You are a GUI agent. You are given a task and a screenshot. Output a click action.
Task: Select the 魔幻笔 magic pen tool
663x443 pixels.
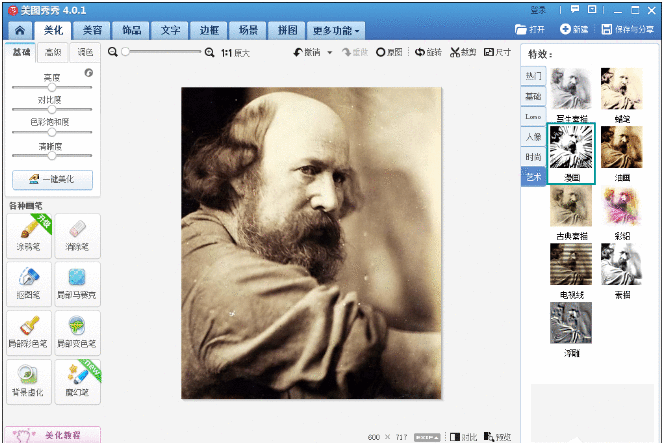(78, 380)
